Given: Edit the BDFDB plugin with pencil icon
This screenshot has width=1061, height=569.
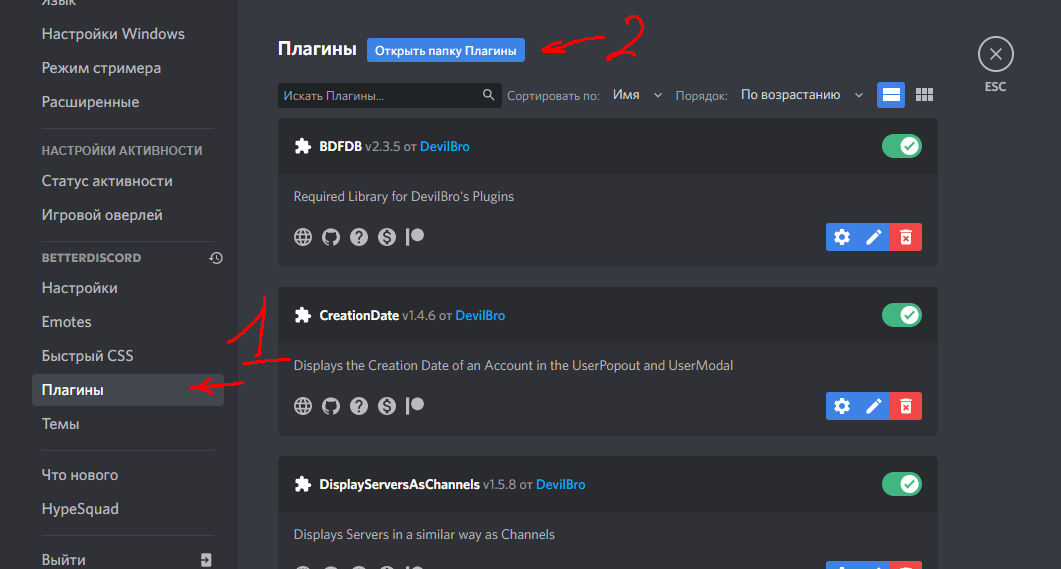Looking at the screenshot, I should click(x=874, y=237).
